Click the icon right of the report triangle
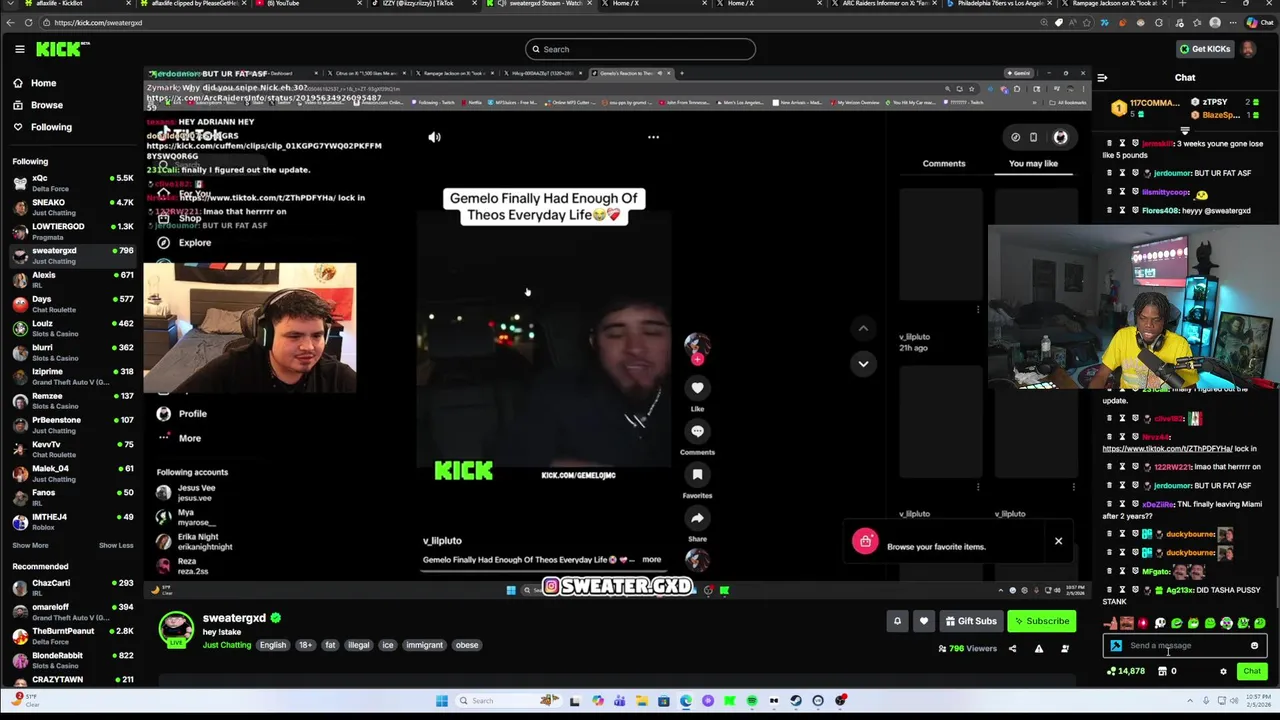Viewport: 1280px width, 720px height. (x=1065, y=649)
